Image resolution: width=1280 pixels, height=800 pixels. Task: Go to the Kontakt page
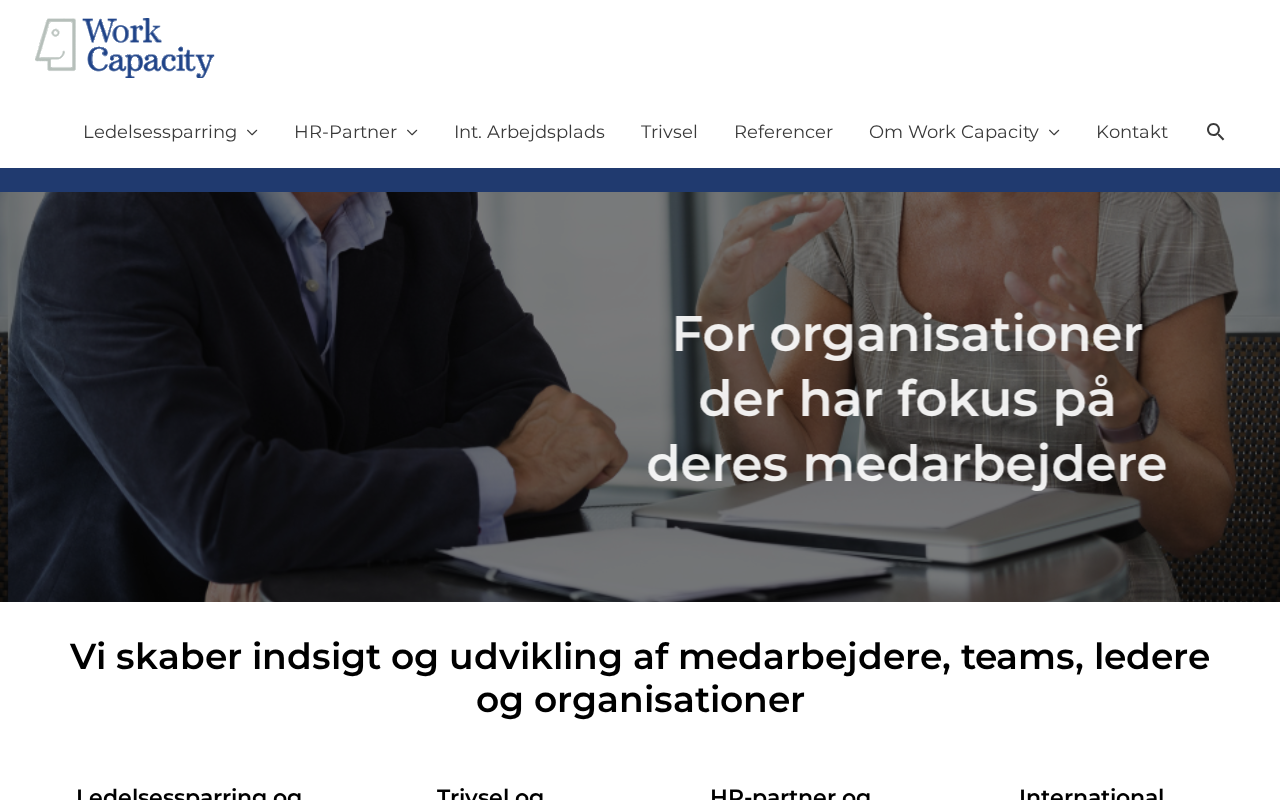pos(1132,132)
